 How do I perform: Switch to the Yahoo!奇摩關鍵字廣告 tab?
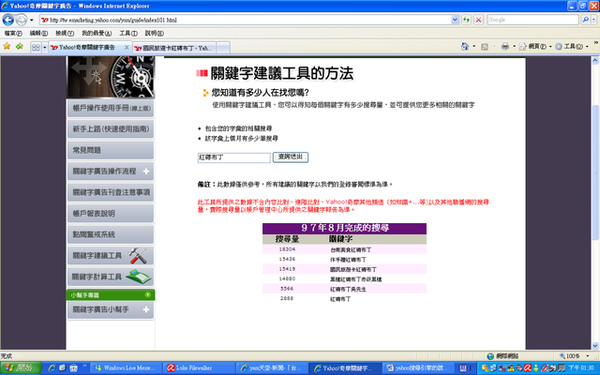click(x=86, y=47)
